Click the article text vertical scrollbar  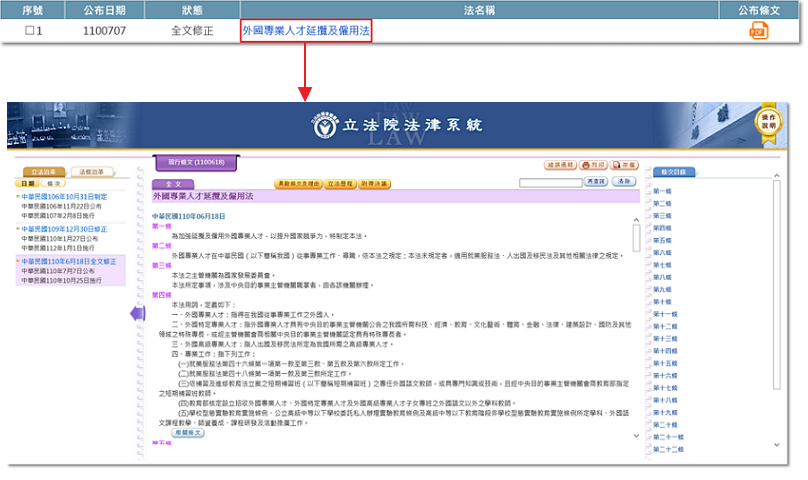coord(637,330)
